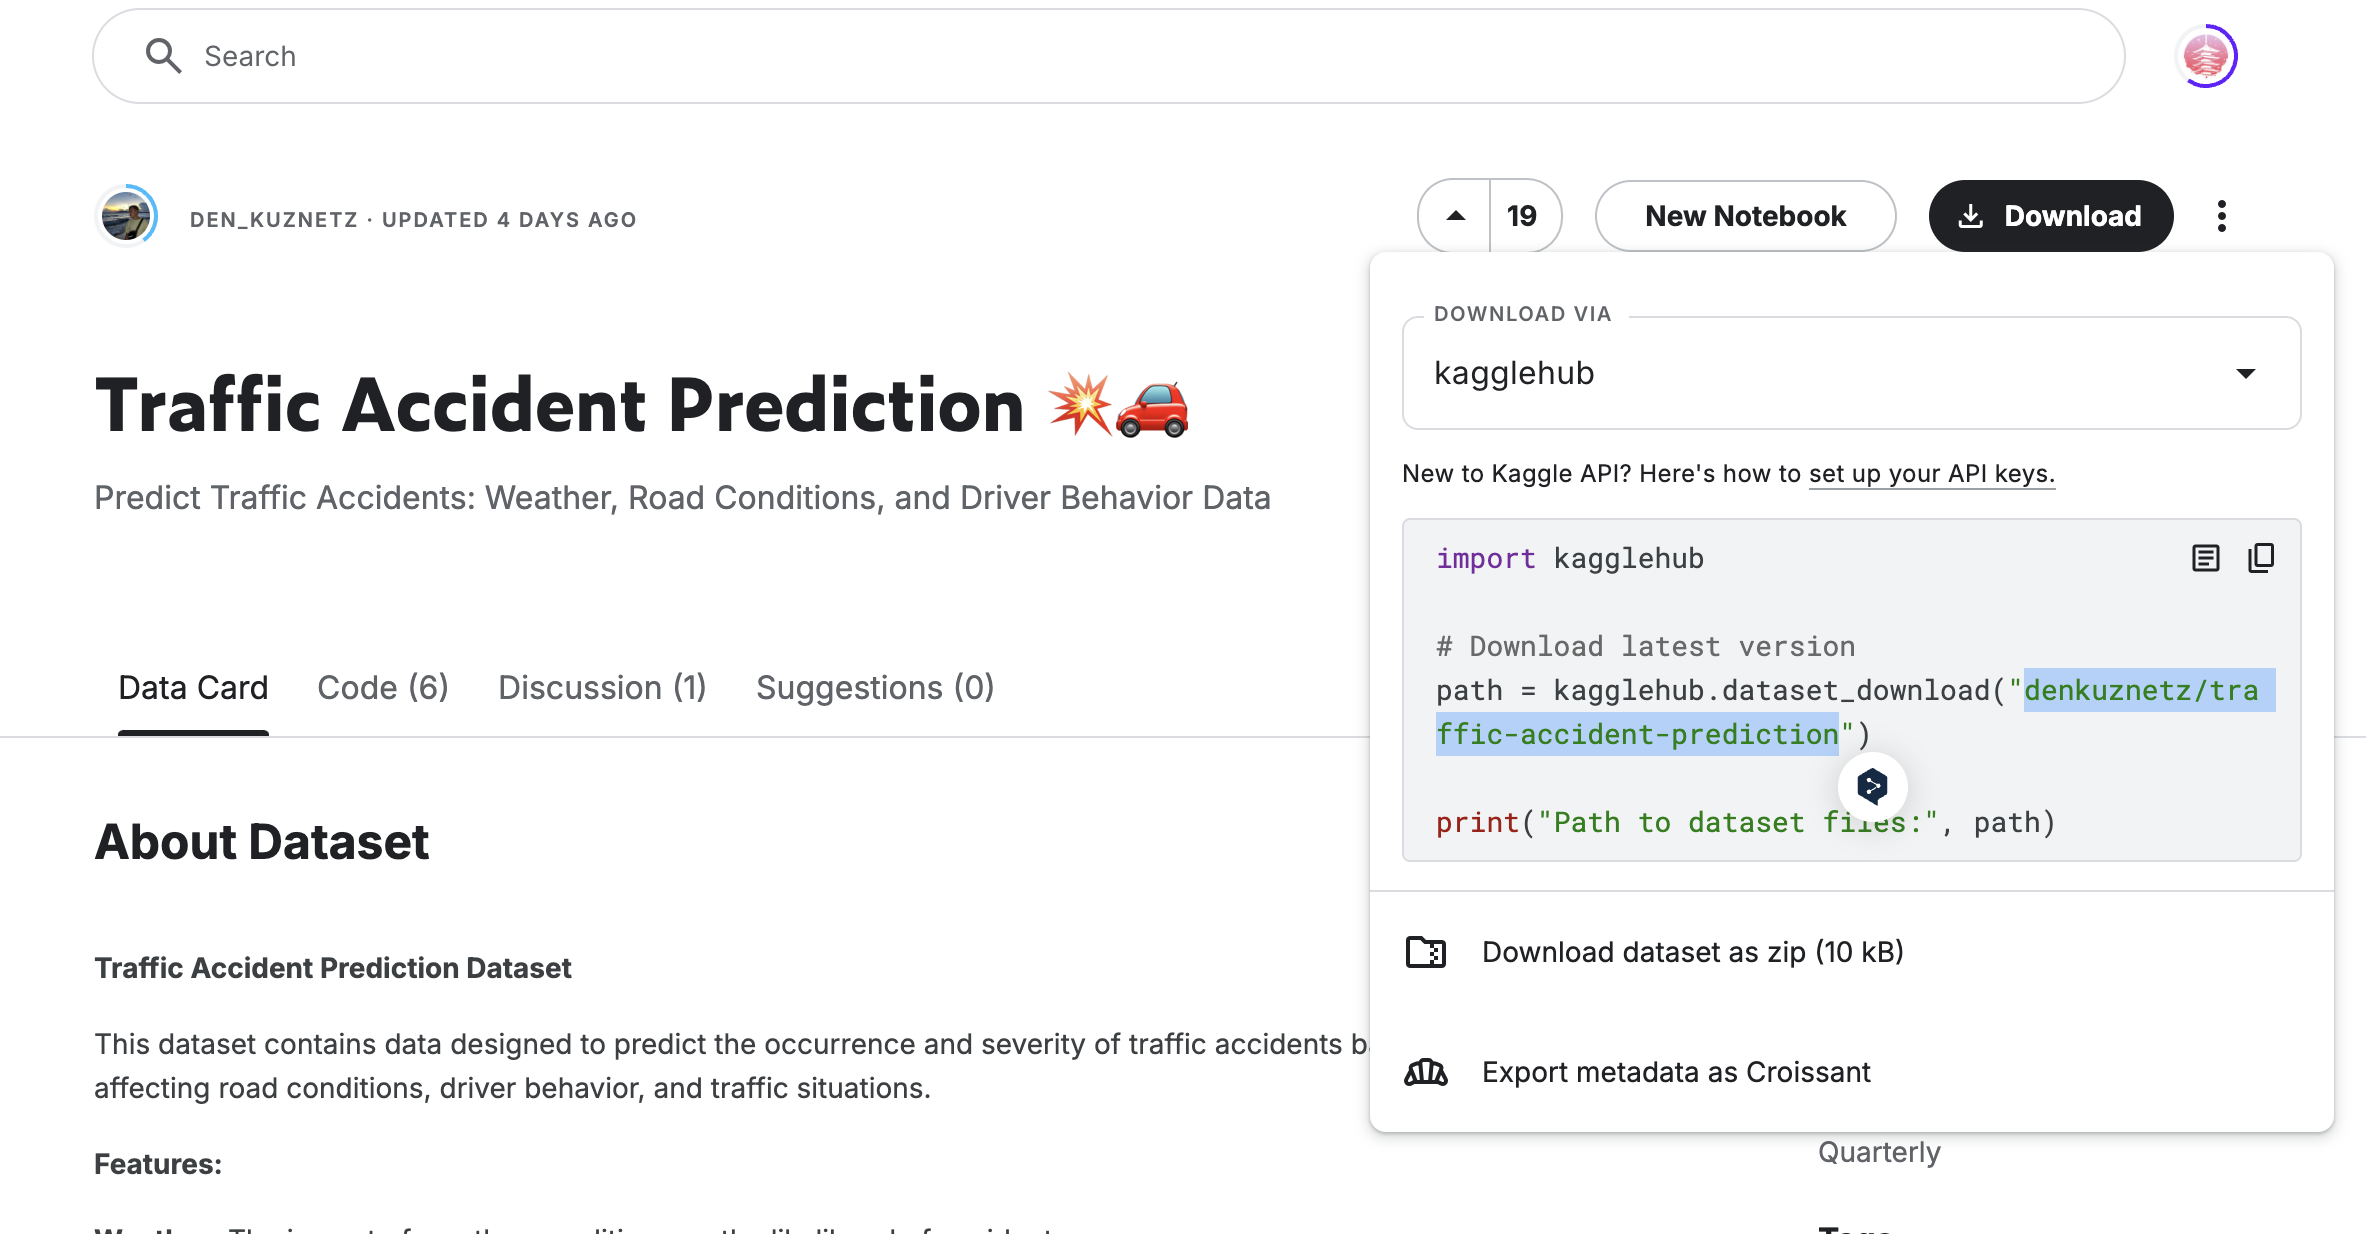Open the three-dot more options menu
The height and width of the screenshot is (1234, 2366).
(x=2221, y=216)
